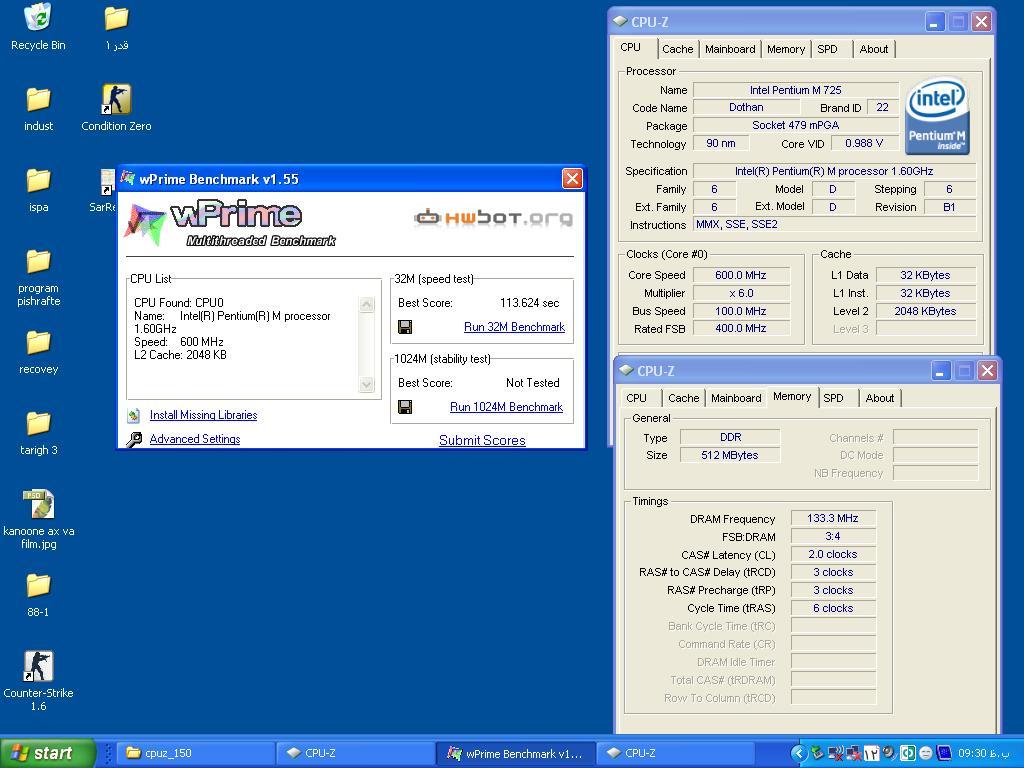Image resolution: width=1024 pixels, height=768 pixels.
Task: Click the Specification field in CPU-Z
Action: [x=834, y=170]
